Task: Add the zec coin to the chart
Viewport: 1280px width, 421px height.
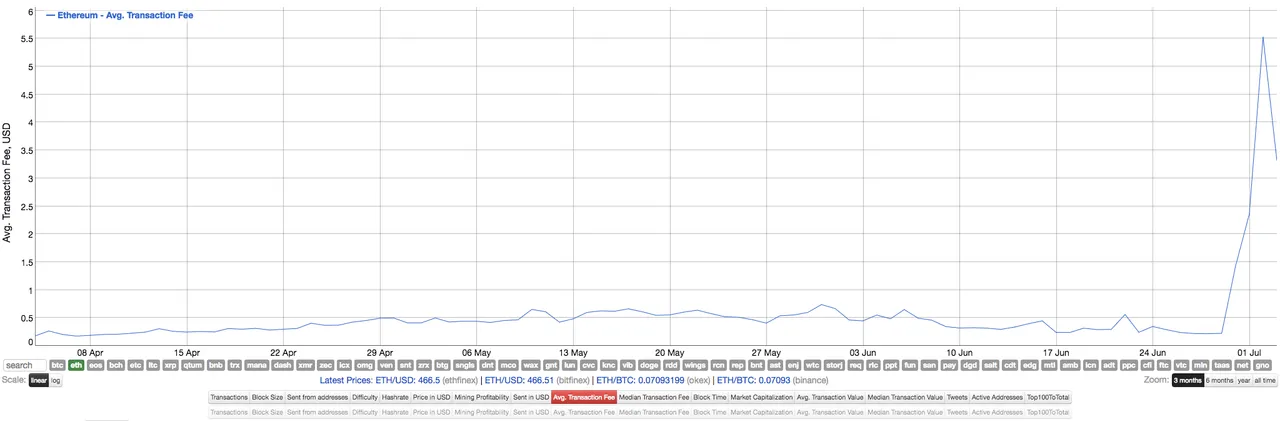Action: [326, 365]
